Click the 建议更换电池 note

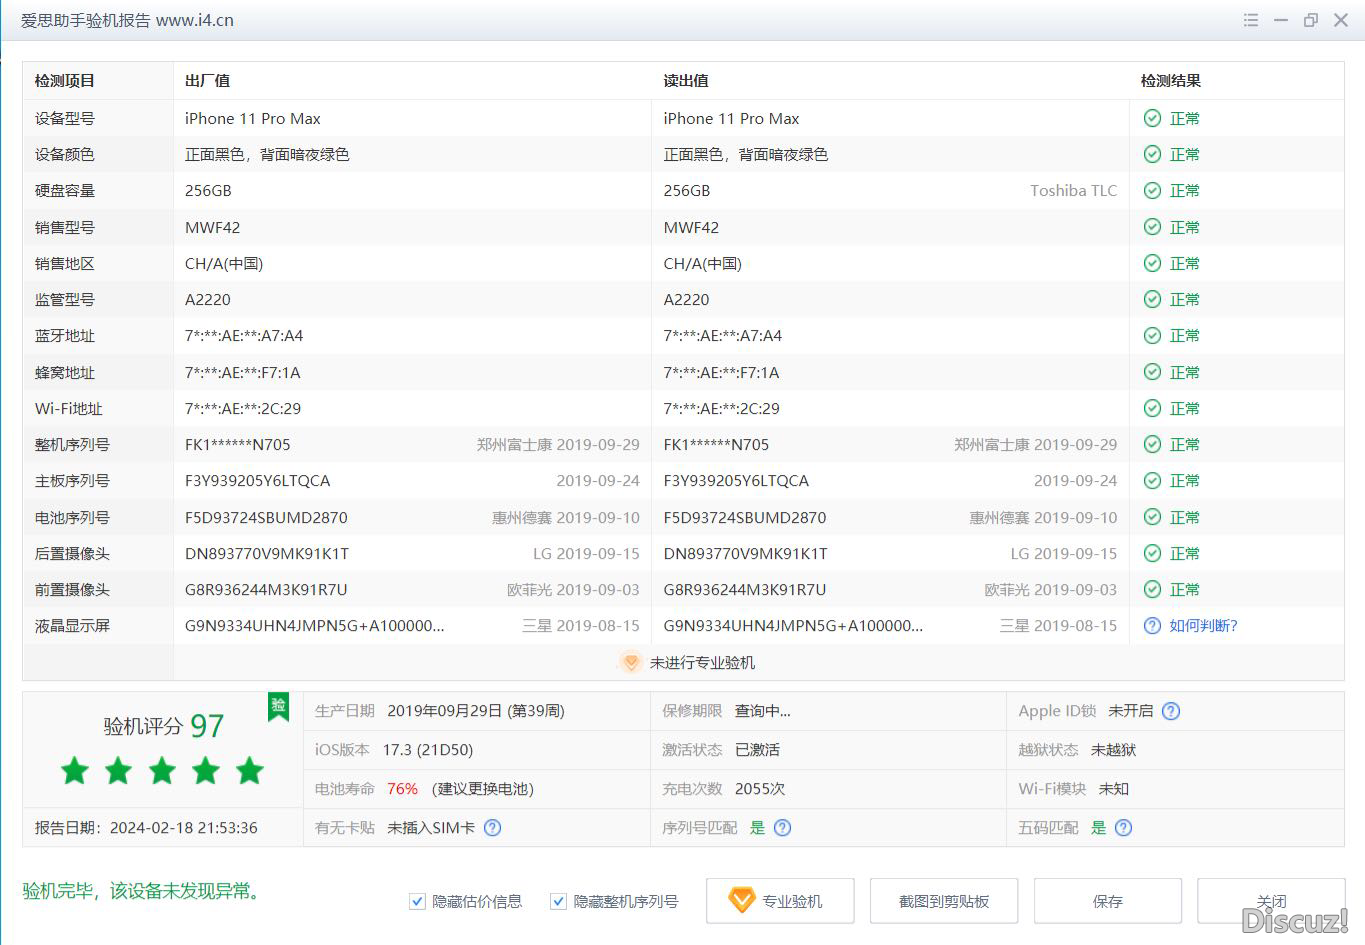tap(483, 788)
